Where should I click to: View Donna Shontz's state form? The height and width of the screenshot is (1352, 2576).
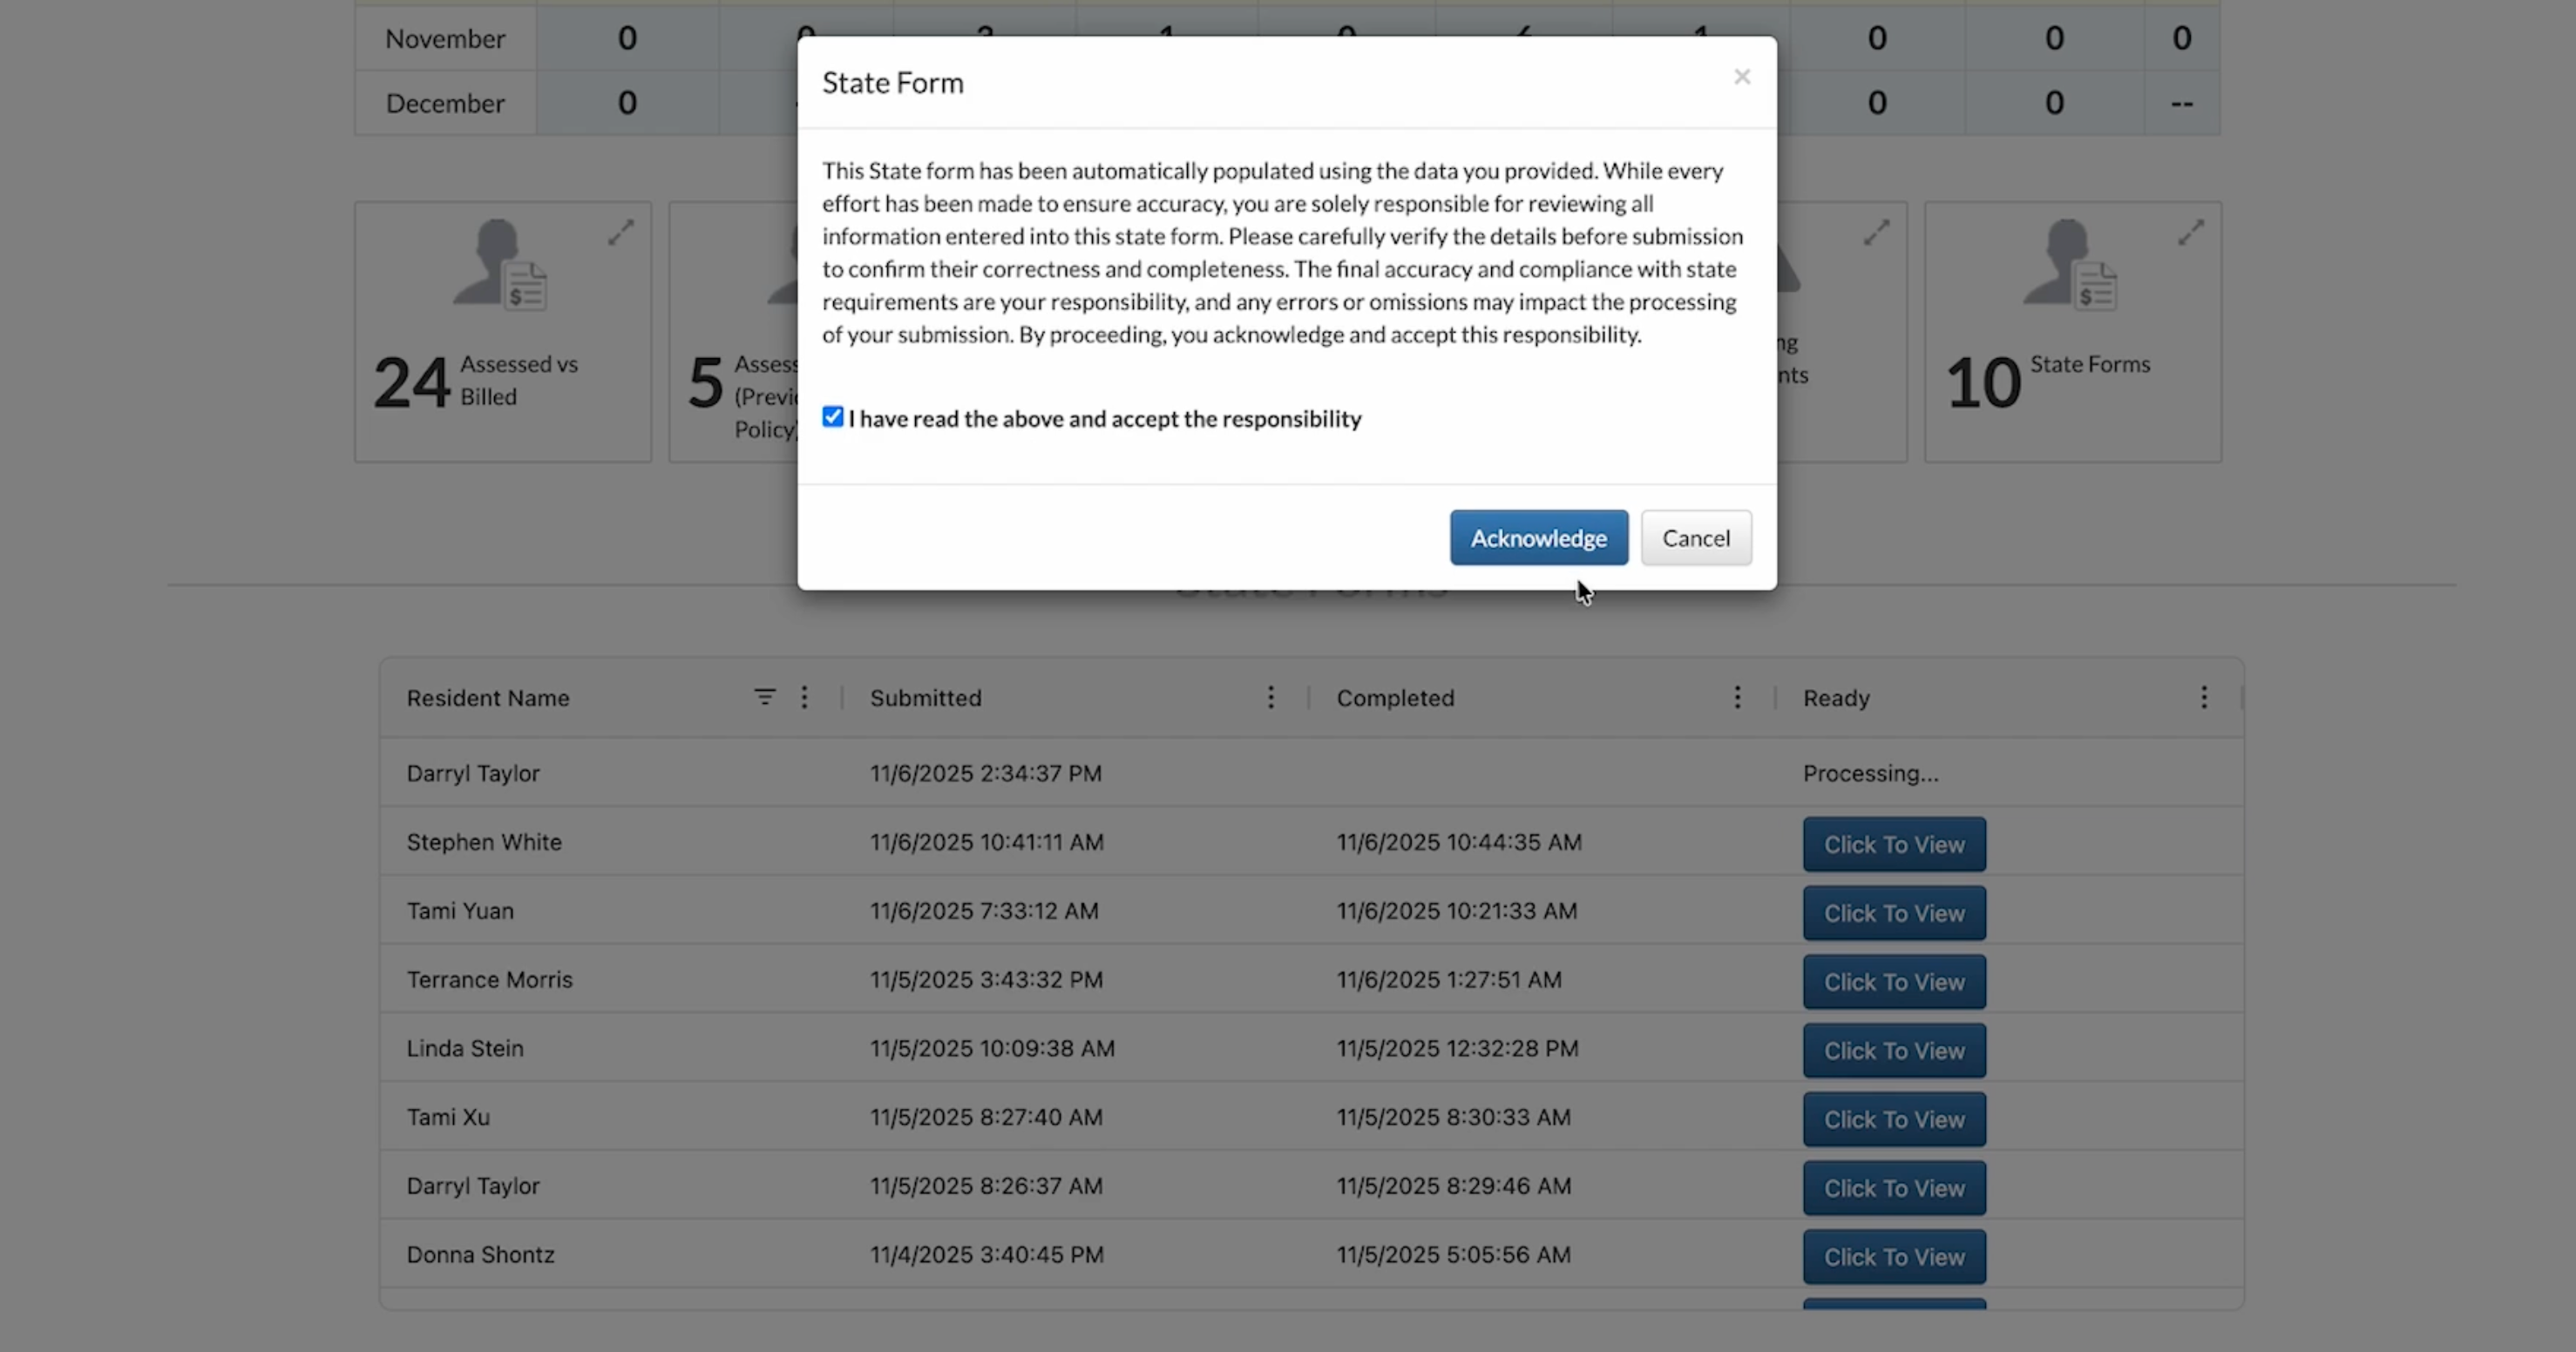1893,1257
